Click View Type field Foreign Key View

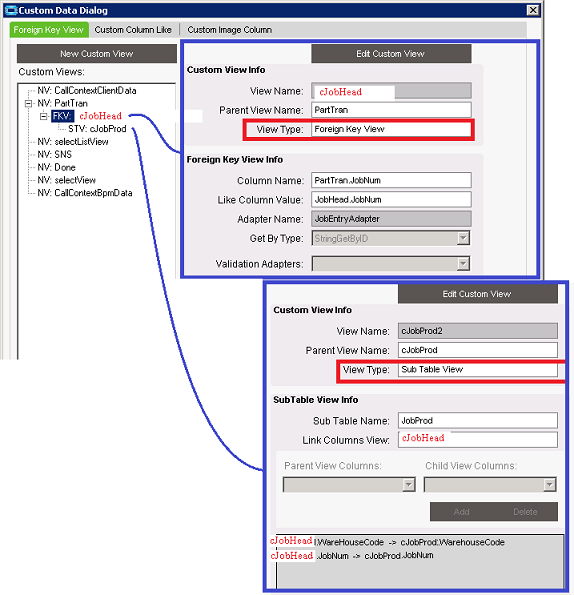tap(392, 129)
